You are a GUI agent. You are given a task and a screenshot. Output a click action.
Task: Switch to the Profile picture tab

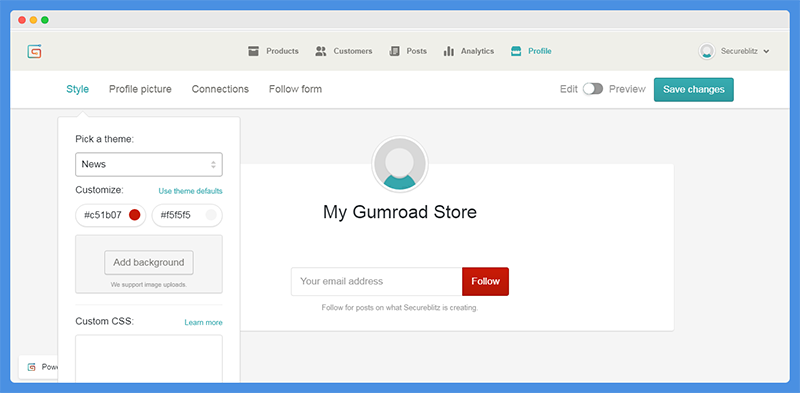point(140,89)
